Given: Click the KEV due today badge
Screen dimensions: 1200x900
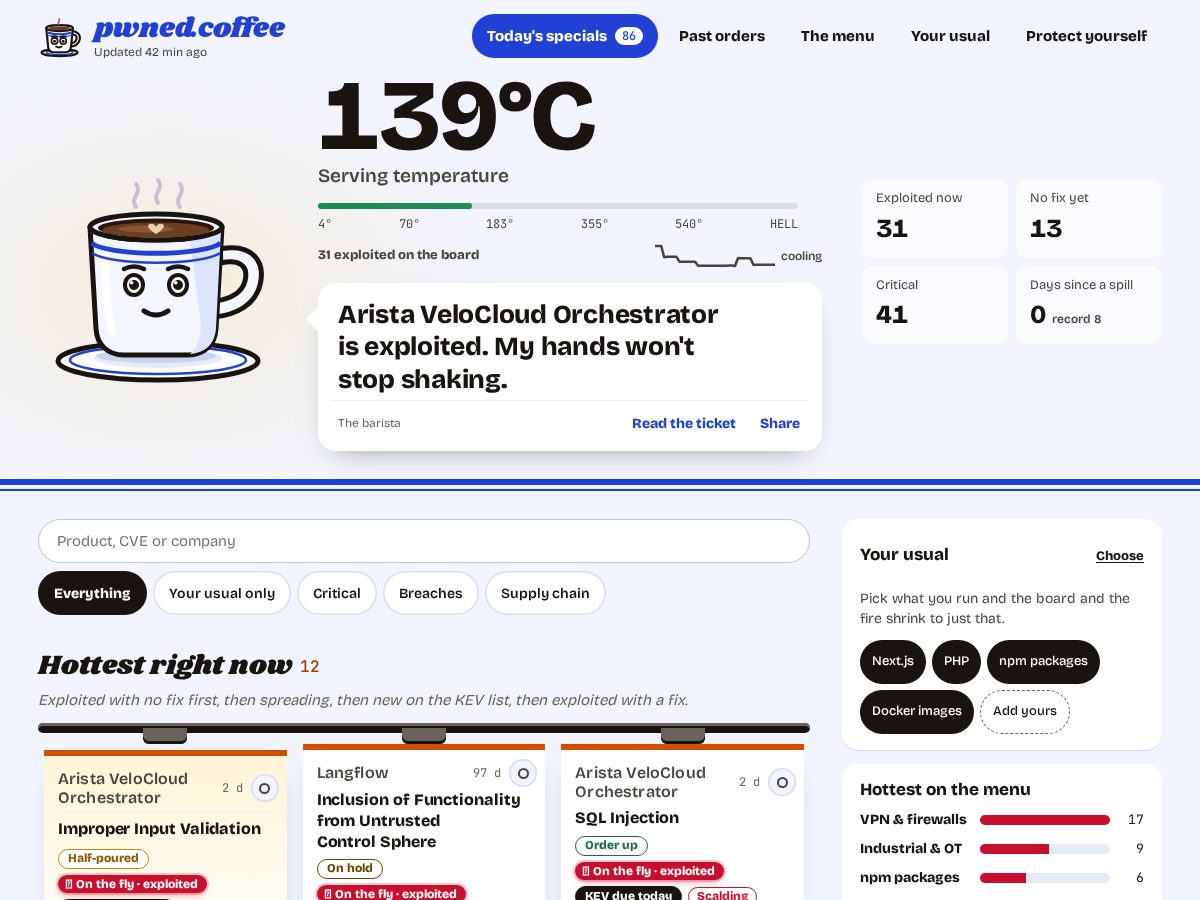Looking at the screenshot, I should coord(628,895).
